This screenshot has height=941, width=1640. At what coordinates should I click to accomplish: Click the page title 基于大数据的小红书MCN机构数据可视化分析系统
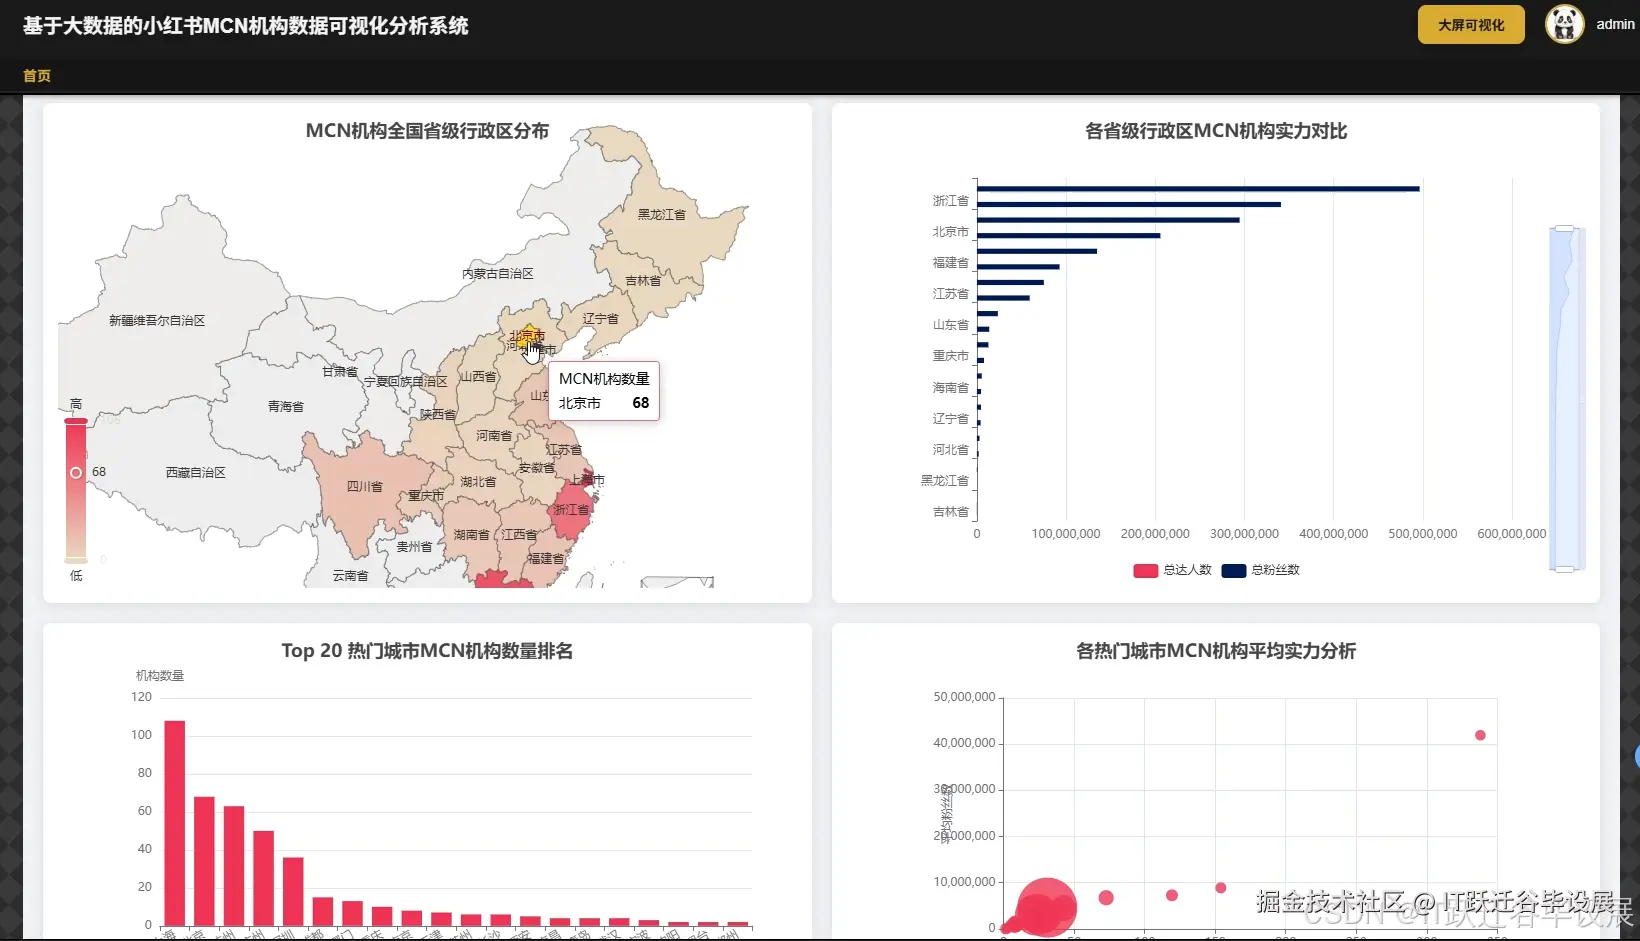246,26
